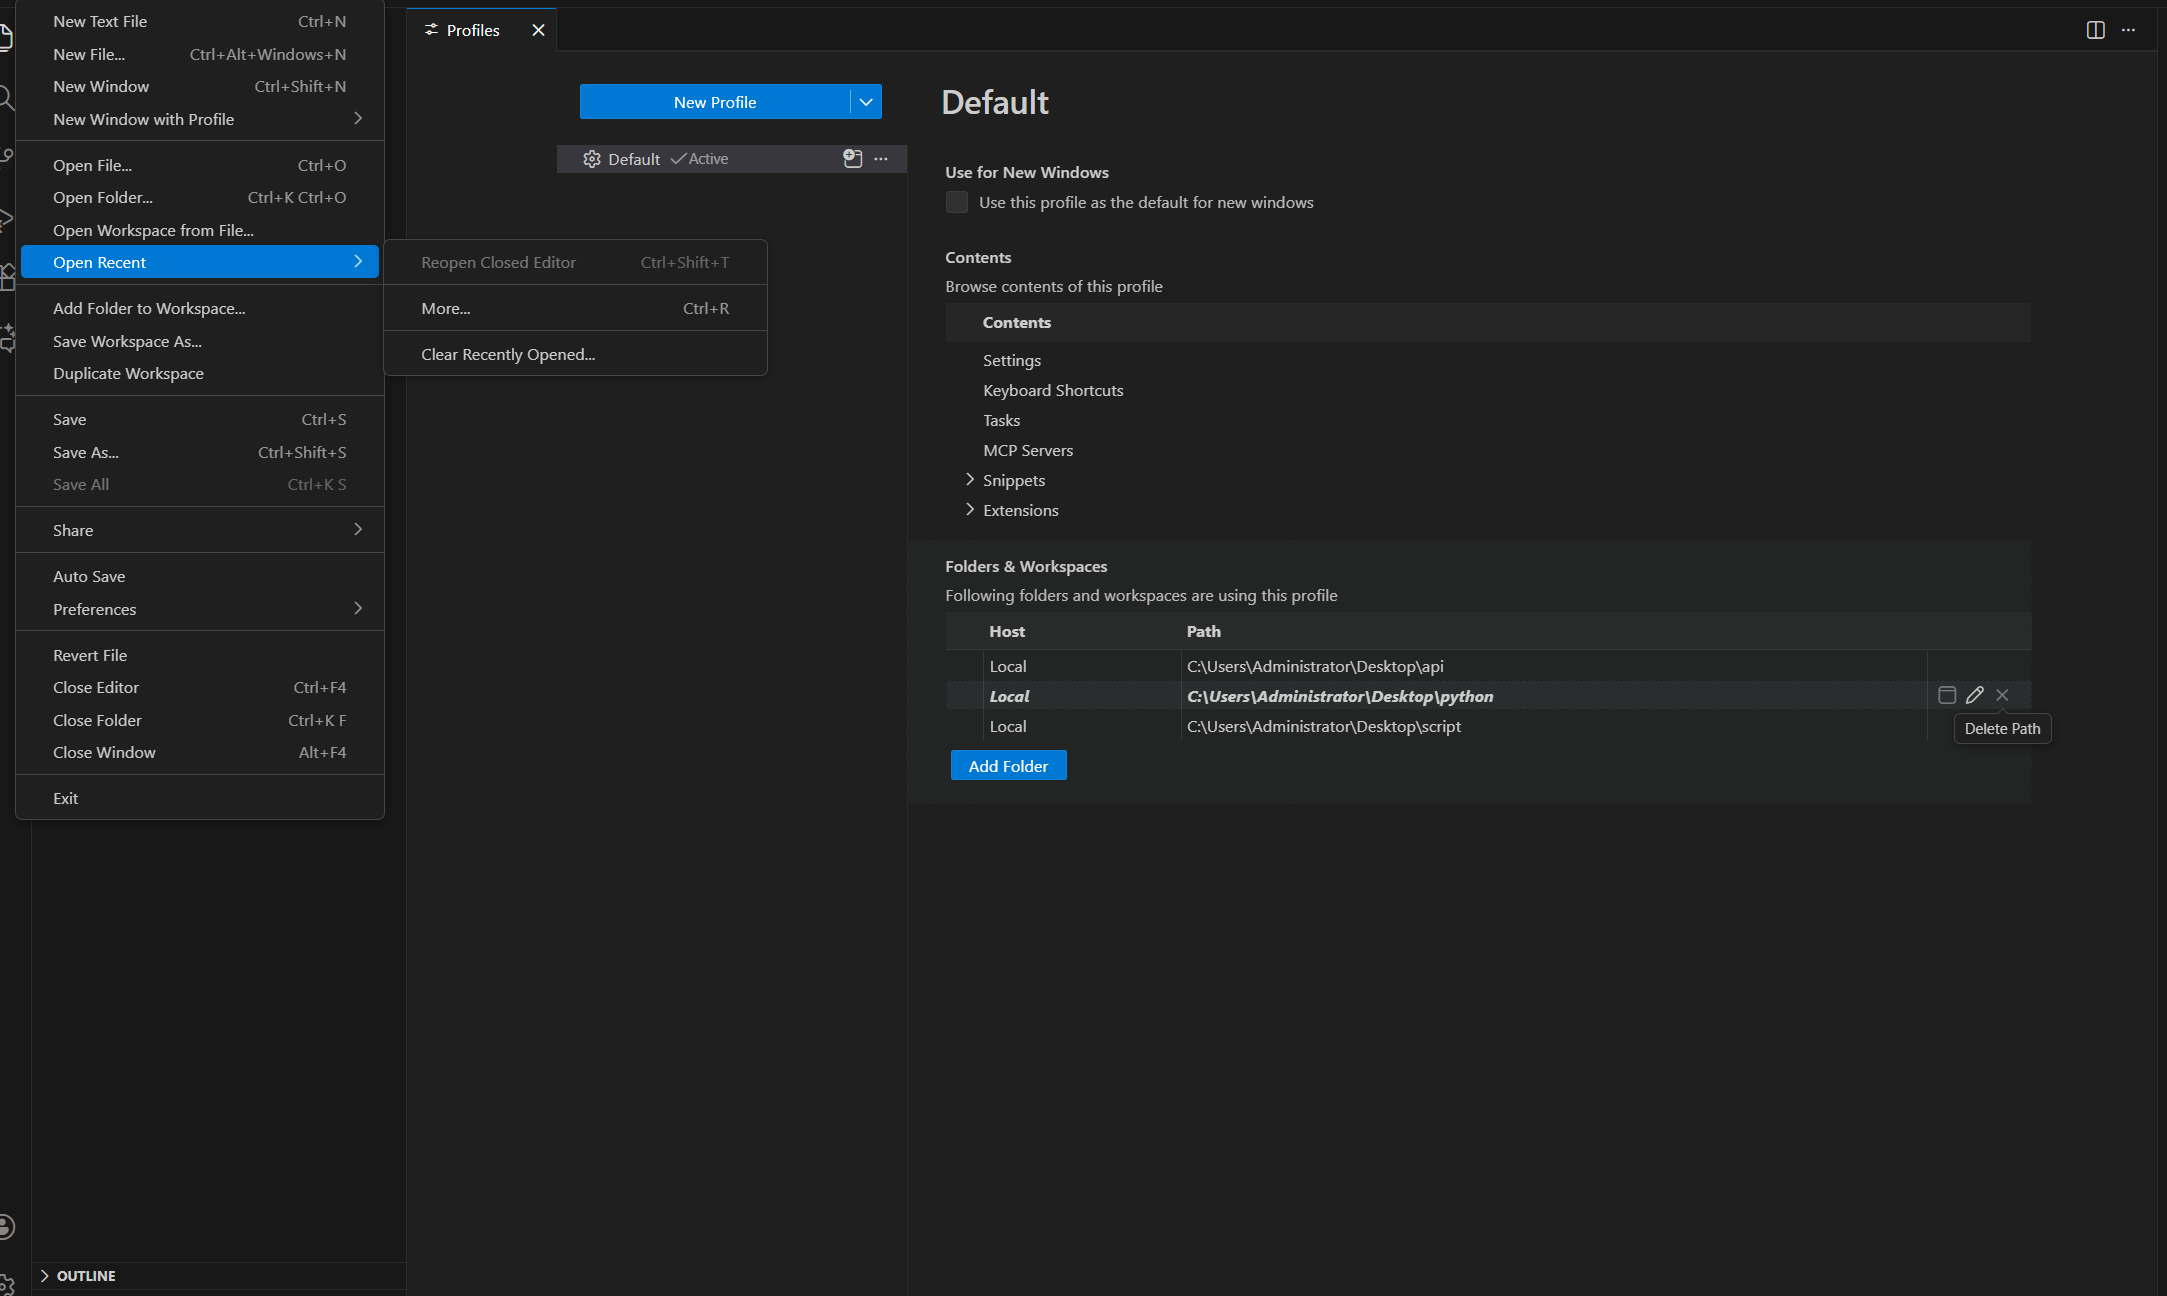Open Default profile ellipsis actions
2167x1296 pixels.
(881, 159)
